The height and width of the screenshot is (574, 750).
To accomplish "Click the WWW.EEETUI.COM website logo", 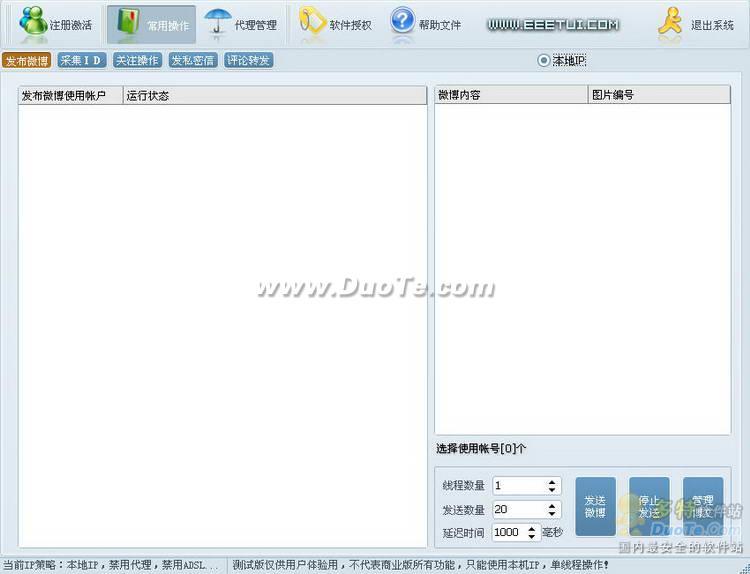I will pos(553,24).
